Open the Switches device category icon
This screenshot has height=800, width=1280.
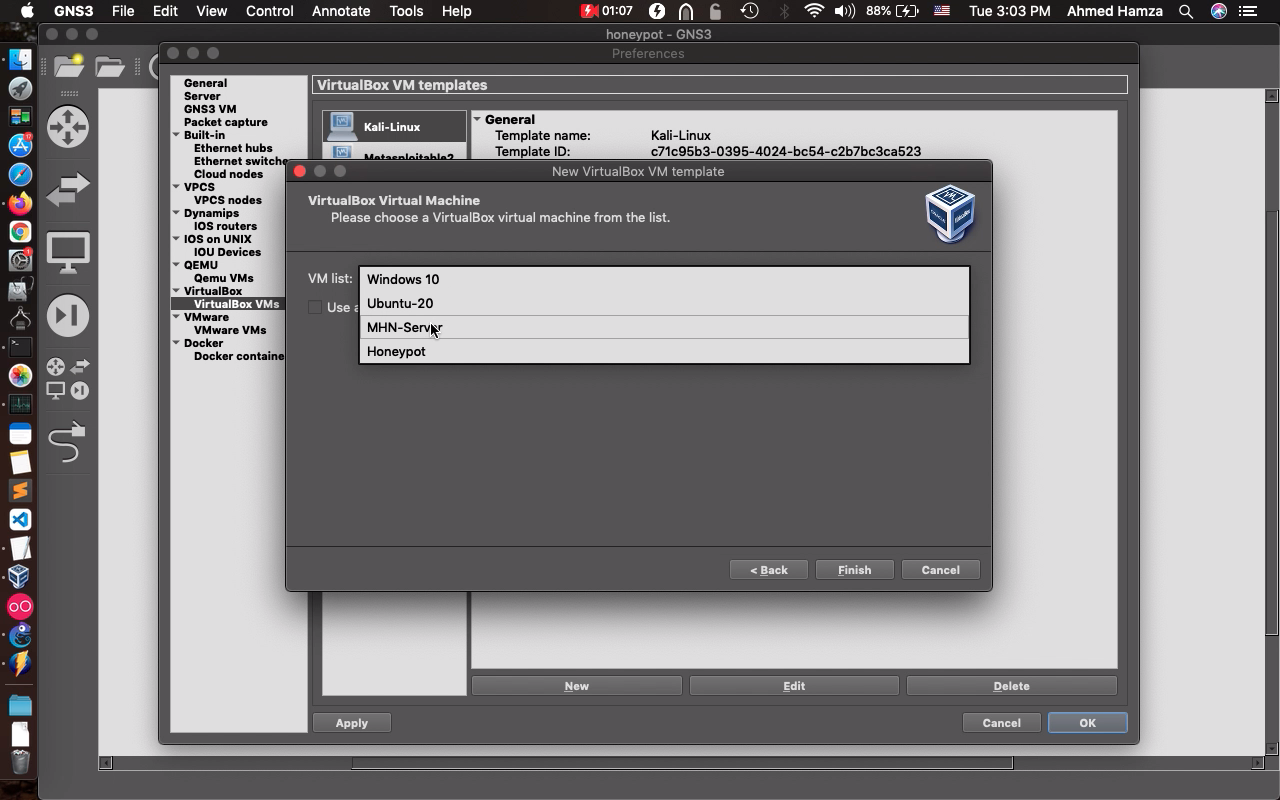tap(67, 189)
